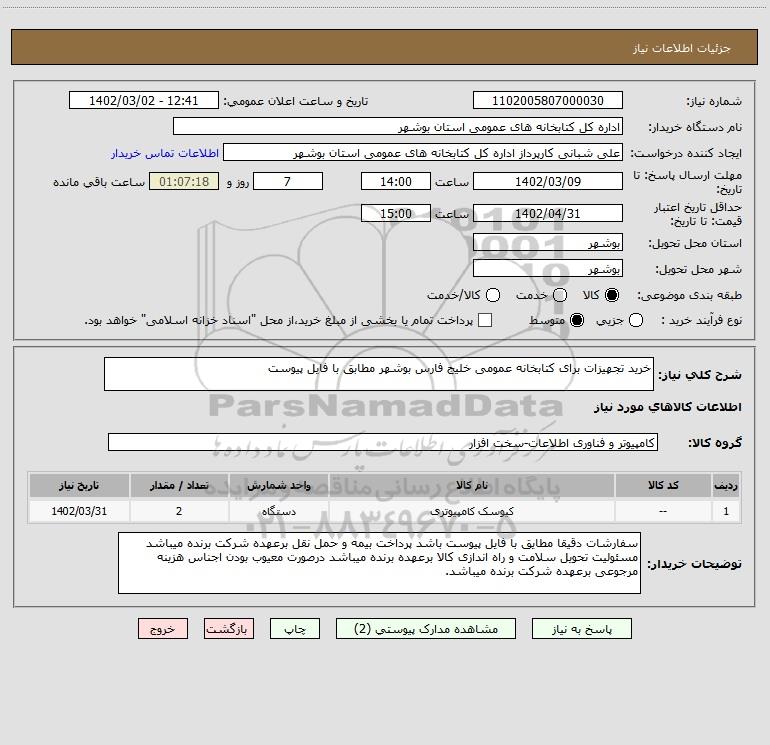Image resolution: width=770 pixels, height=745 pixels.
Task: Click price validity date 1402/04/31
Action: [548, 213]
